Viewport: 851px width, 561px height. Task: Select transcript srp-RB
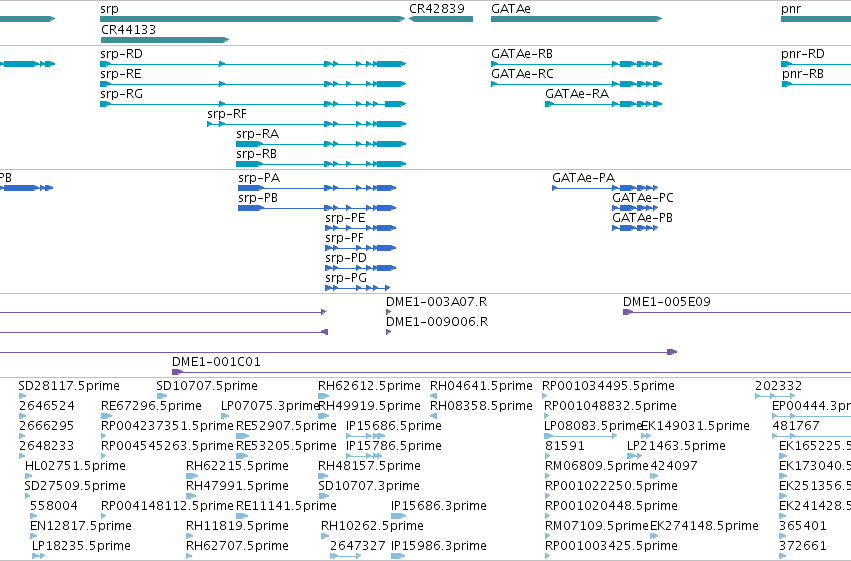point(321,164)
